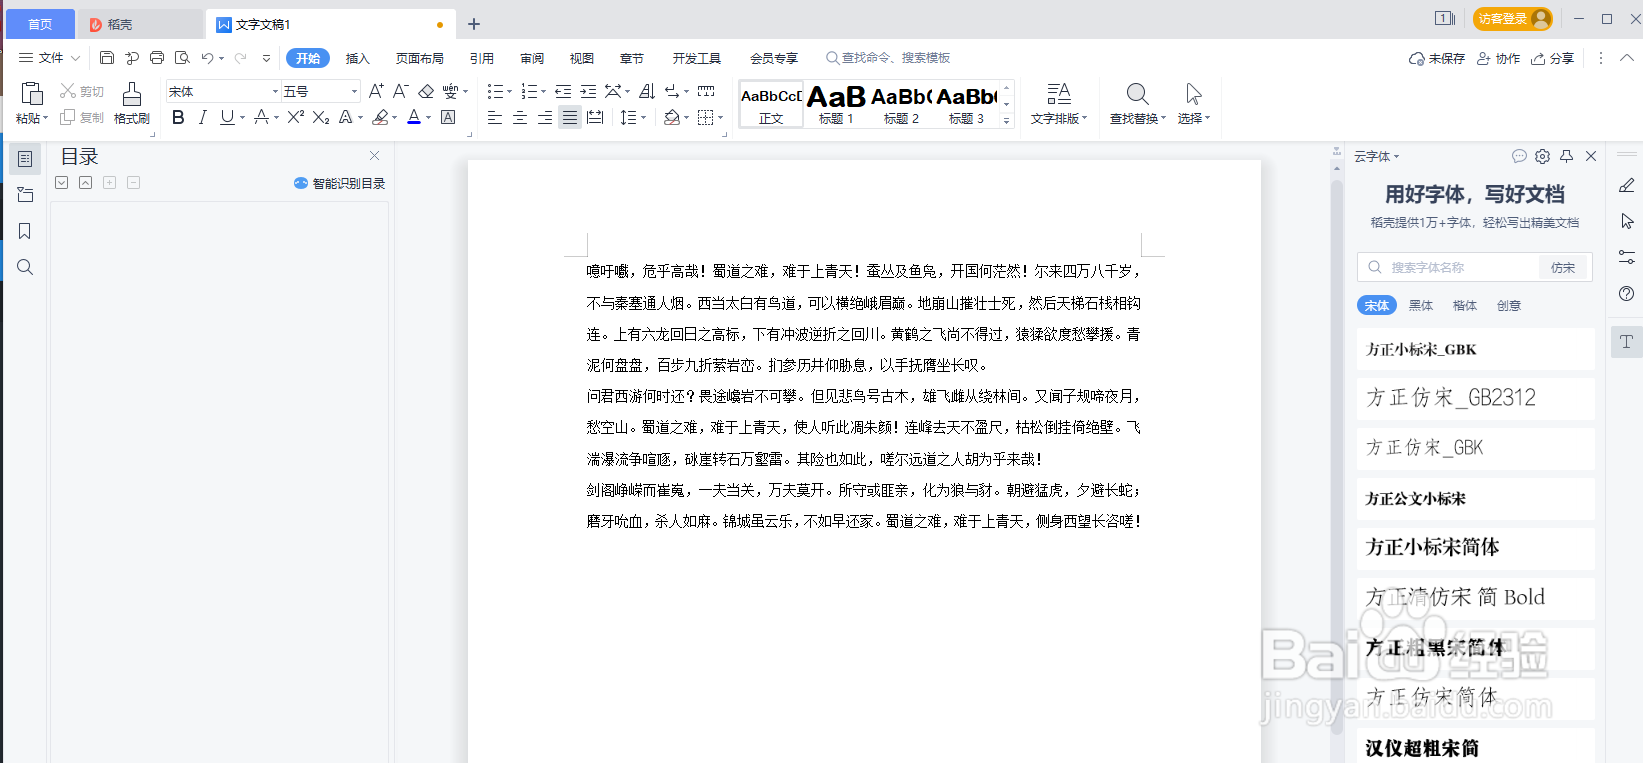Viewport: 1643px width, 763px height.
Task: Click the Undo arrow icon
Action: tap(207, 58)
